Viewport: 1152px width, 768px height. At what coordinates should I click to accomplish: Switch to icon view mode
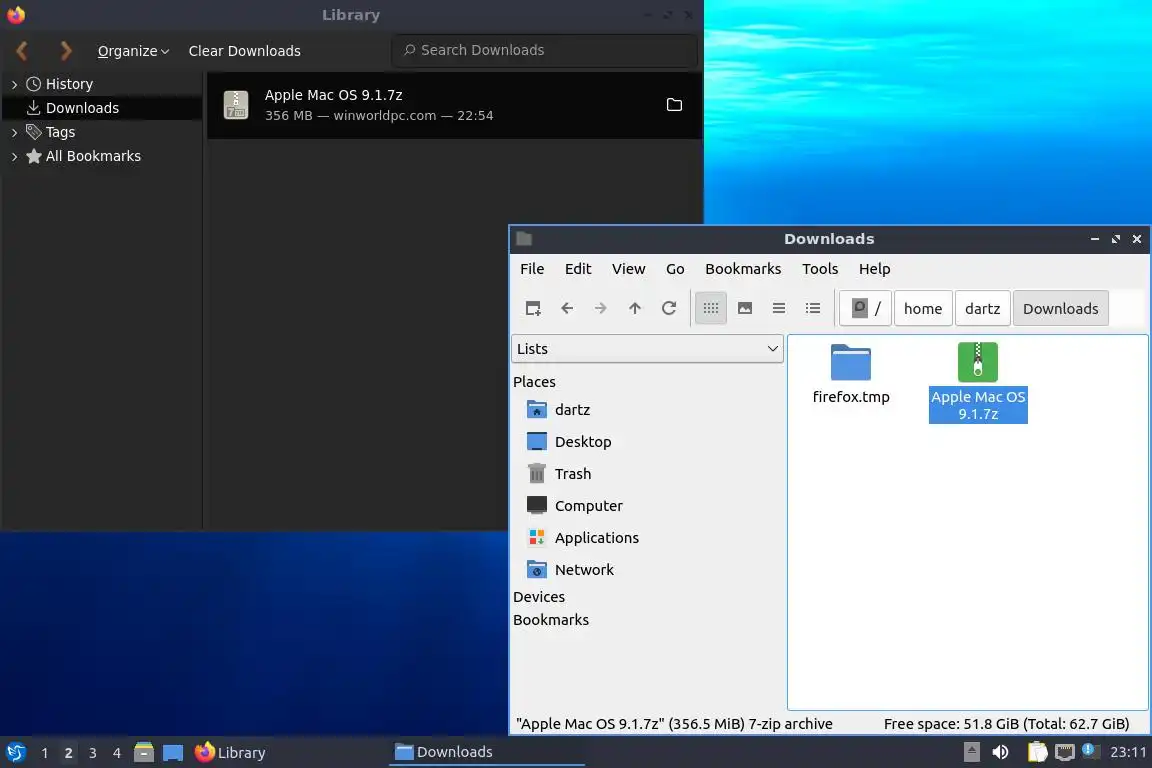pos(710,308)
